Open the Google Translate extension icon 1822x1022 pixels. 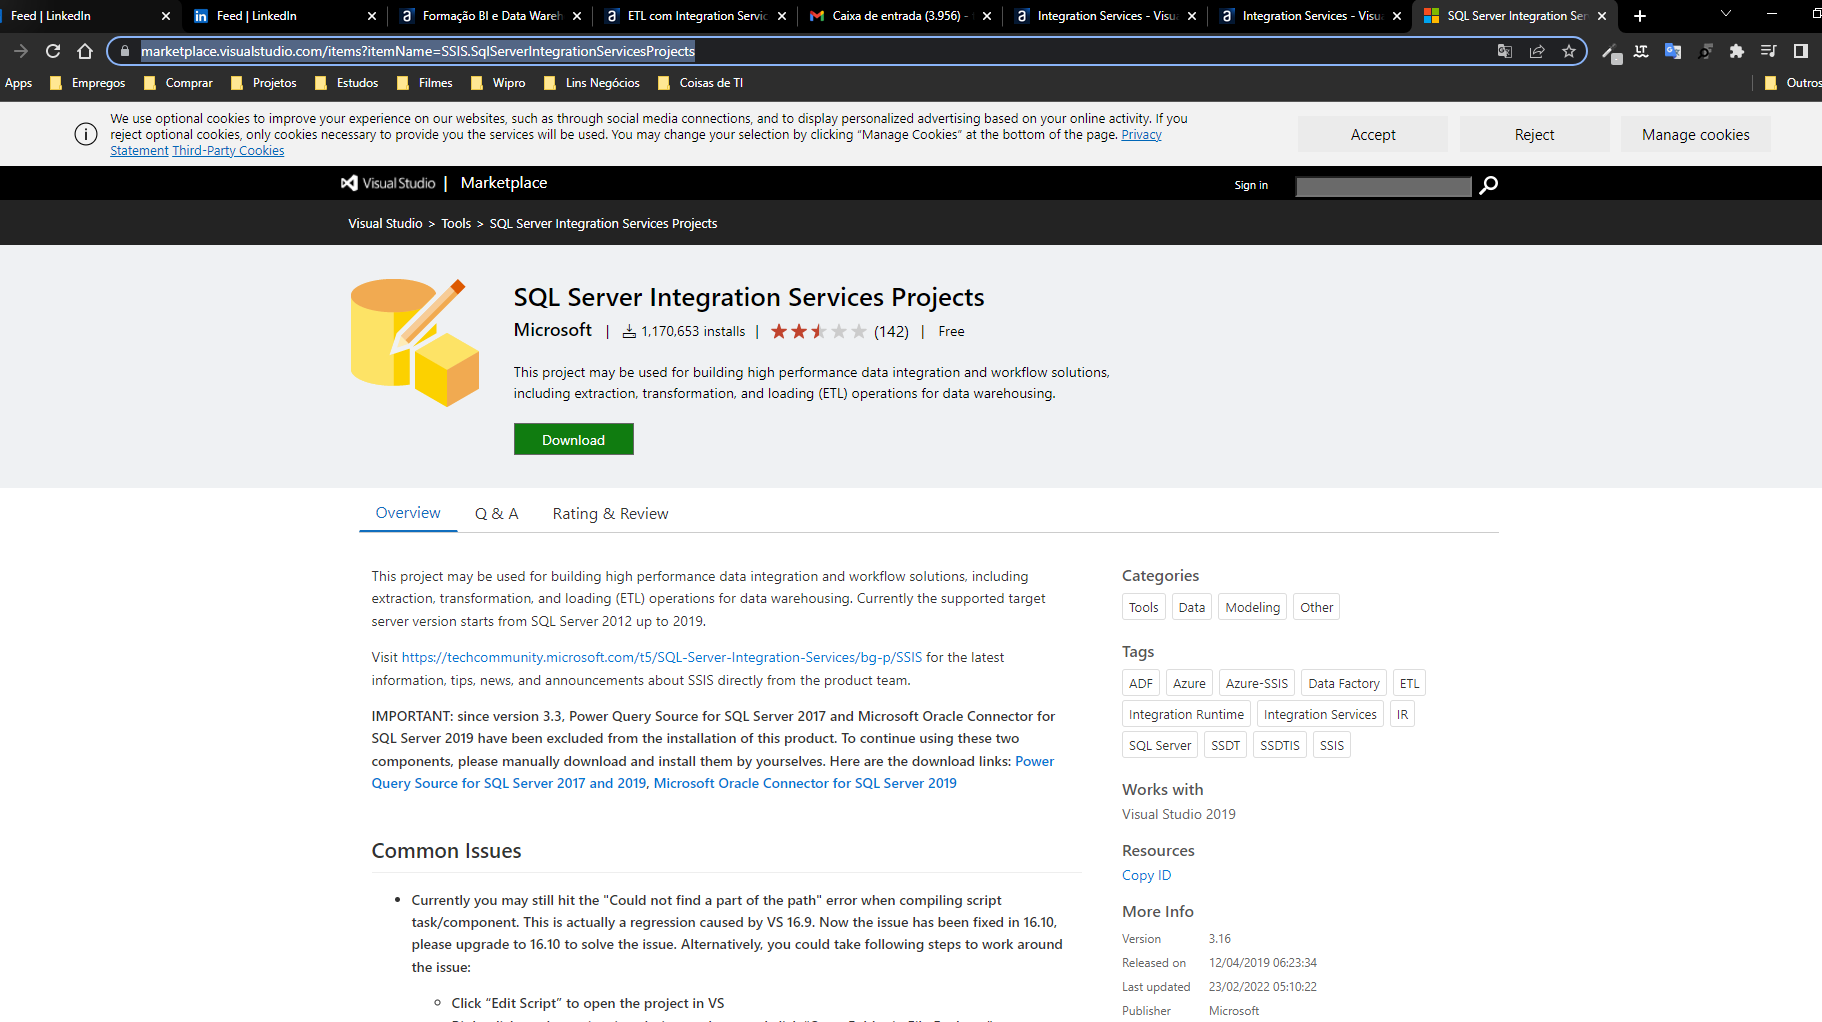tap(1673, 51)
